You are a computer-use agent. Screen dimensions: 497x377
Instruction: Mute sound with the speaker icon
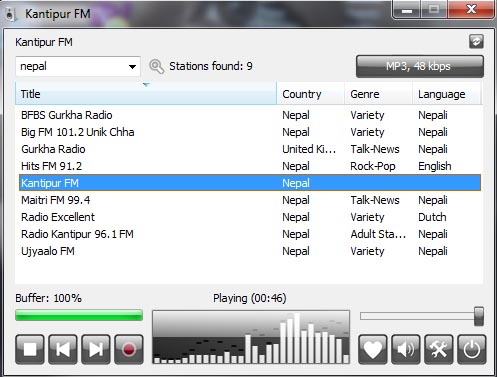pos(406,349)
